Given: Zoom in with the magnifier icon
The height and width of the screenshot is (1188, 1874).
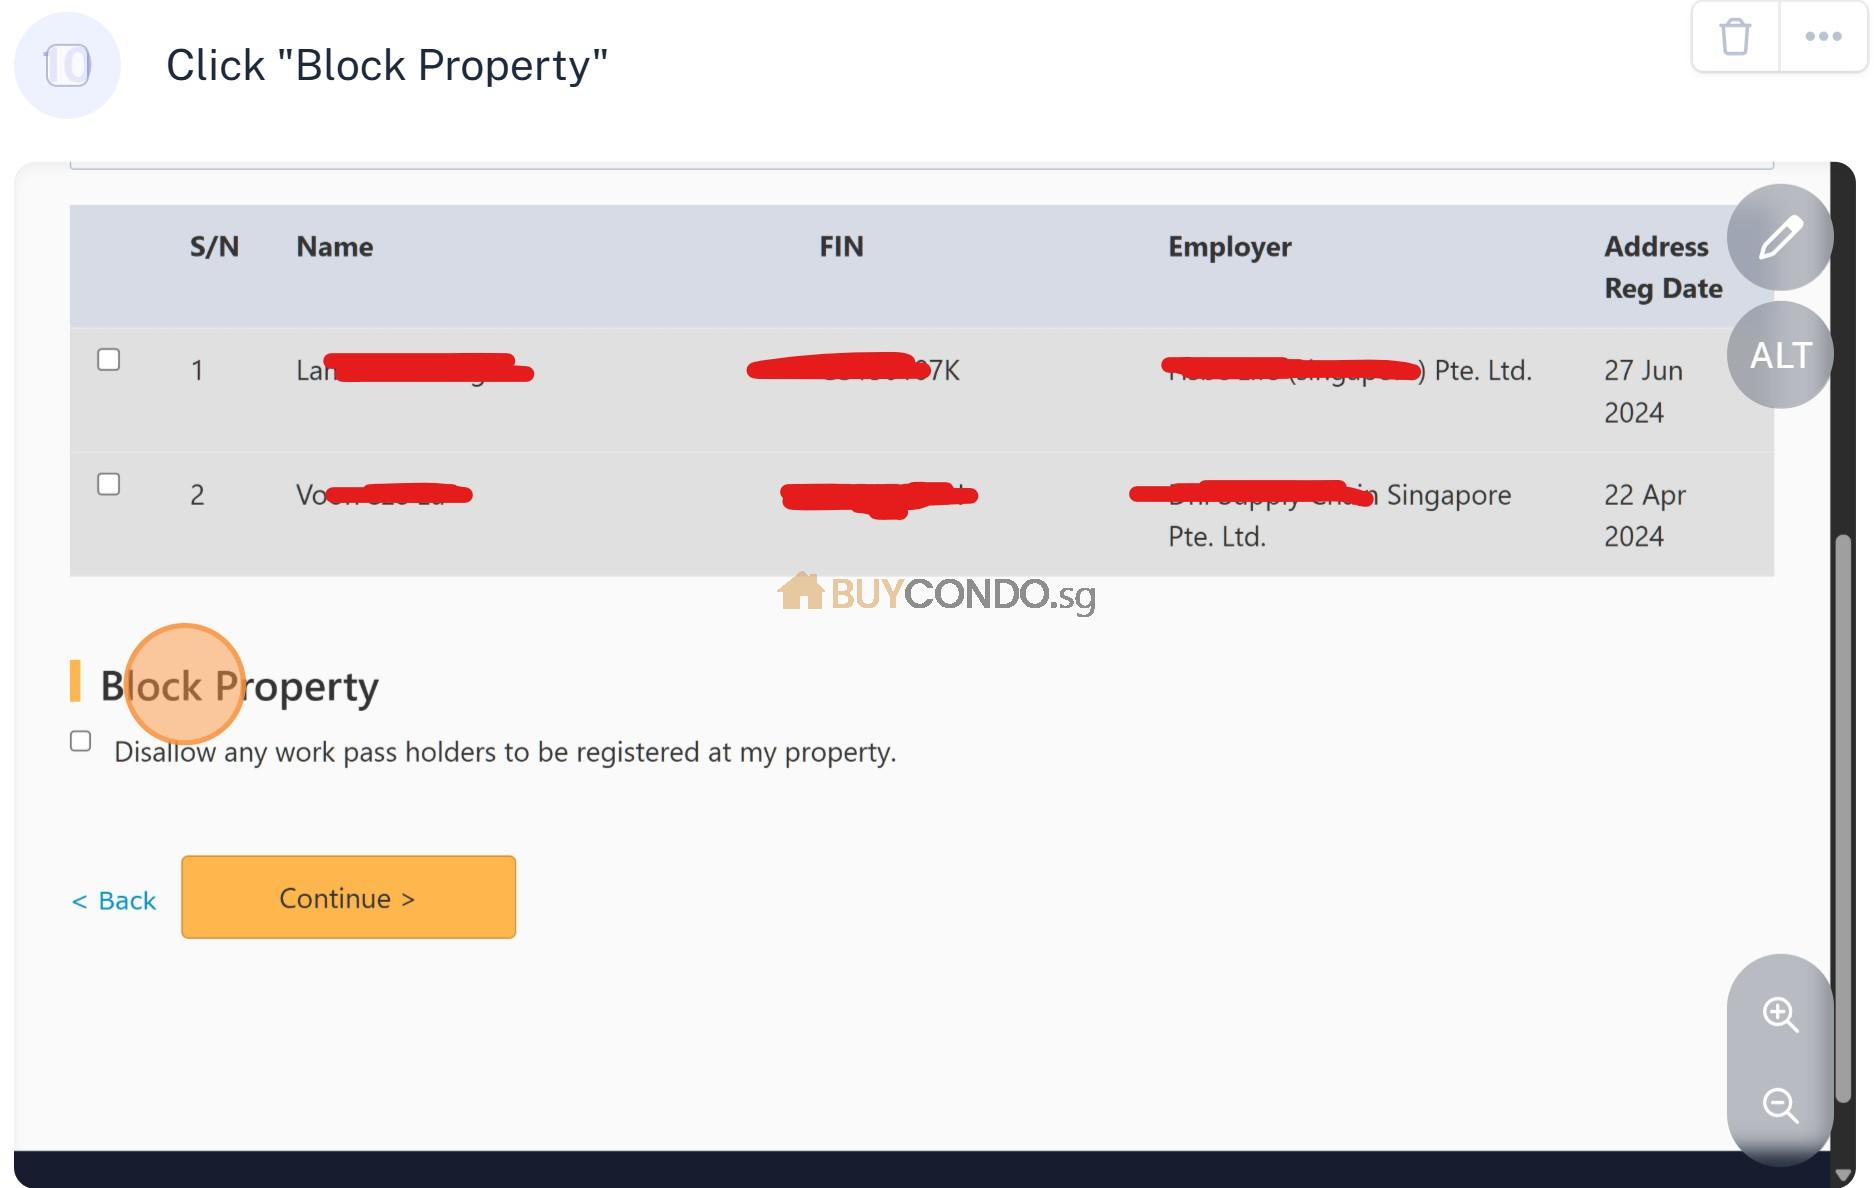Looking at the screenshot, I should (1781, 1015).
